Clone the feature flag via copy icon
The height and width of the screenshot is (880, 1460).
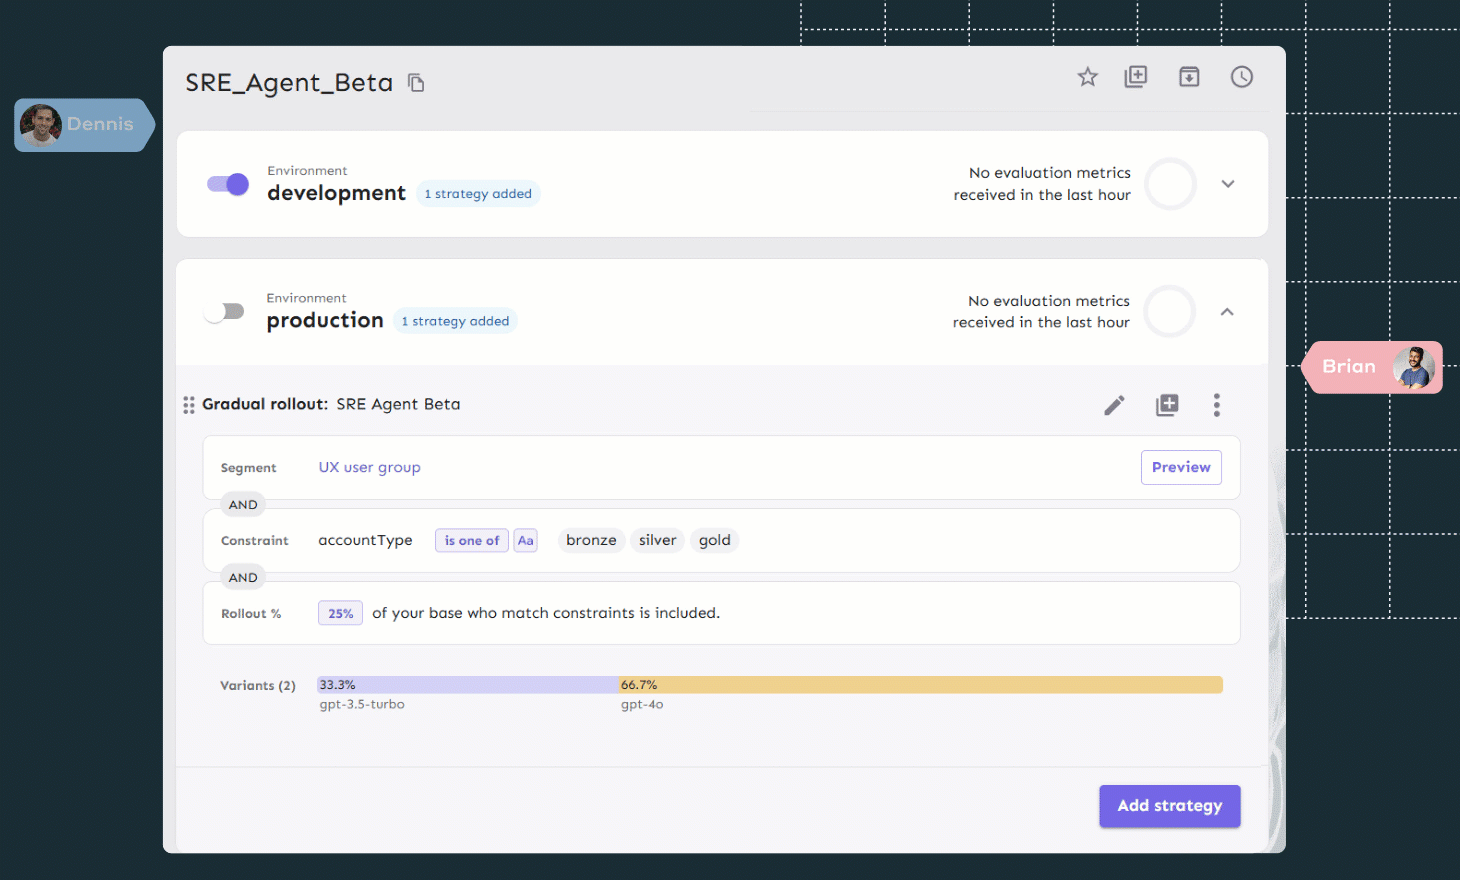click(1136, 76)
